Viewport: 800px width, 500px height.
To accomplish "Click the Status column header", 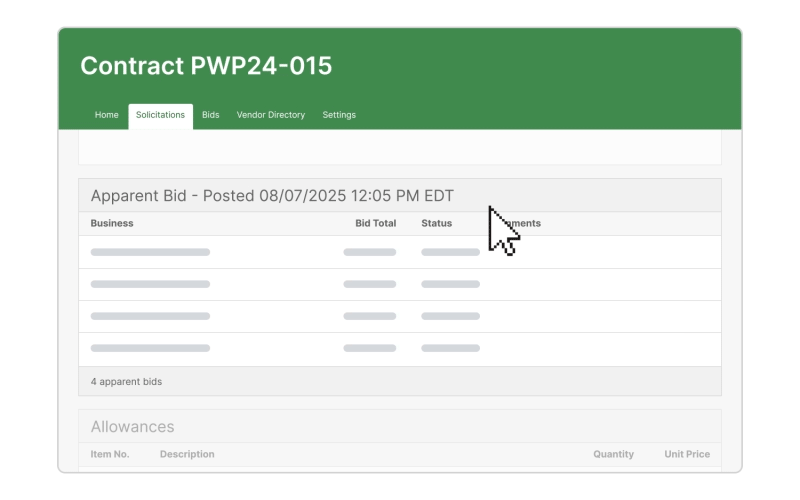I will coord(436,223).
